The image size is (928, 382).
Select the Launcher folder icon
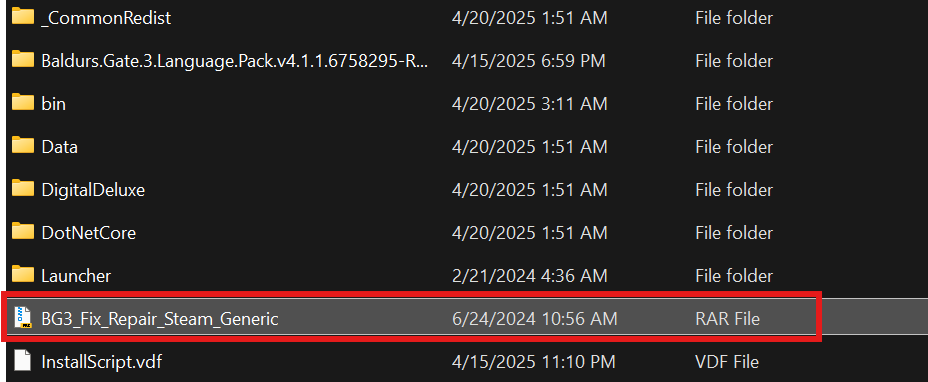(23, 274)
